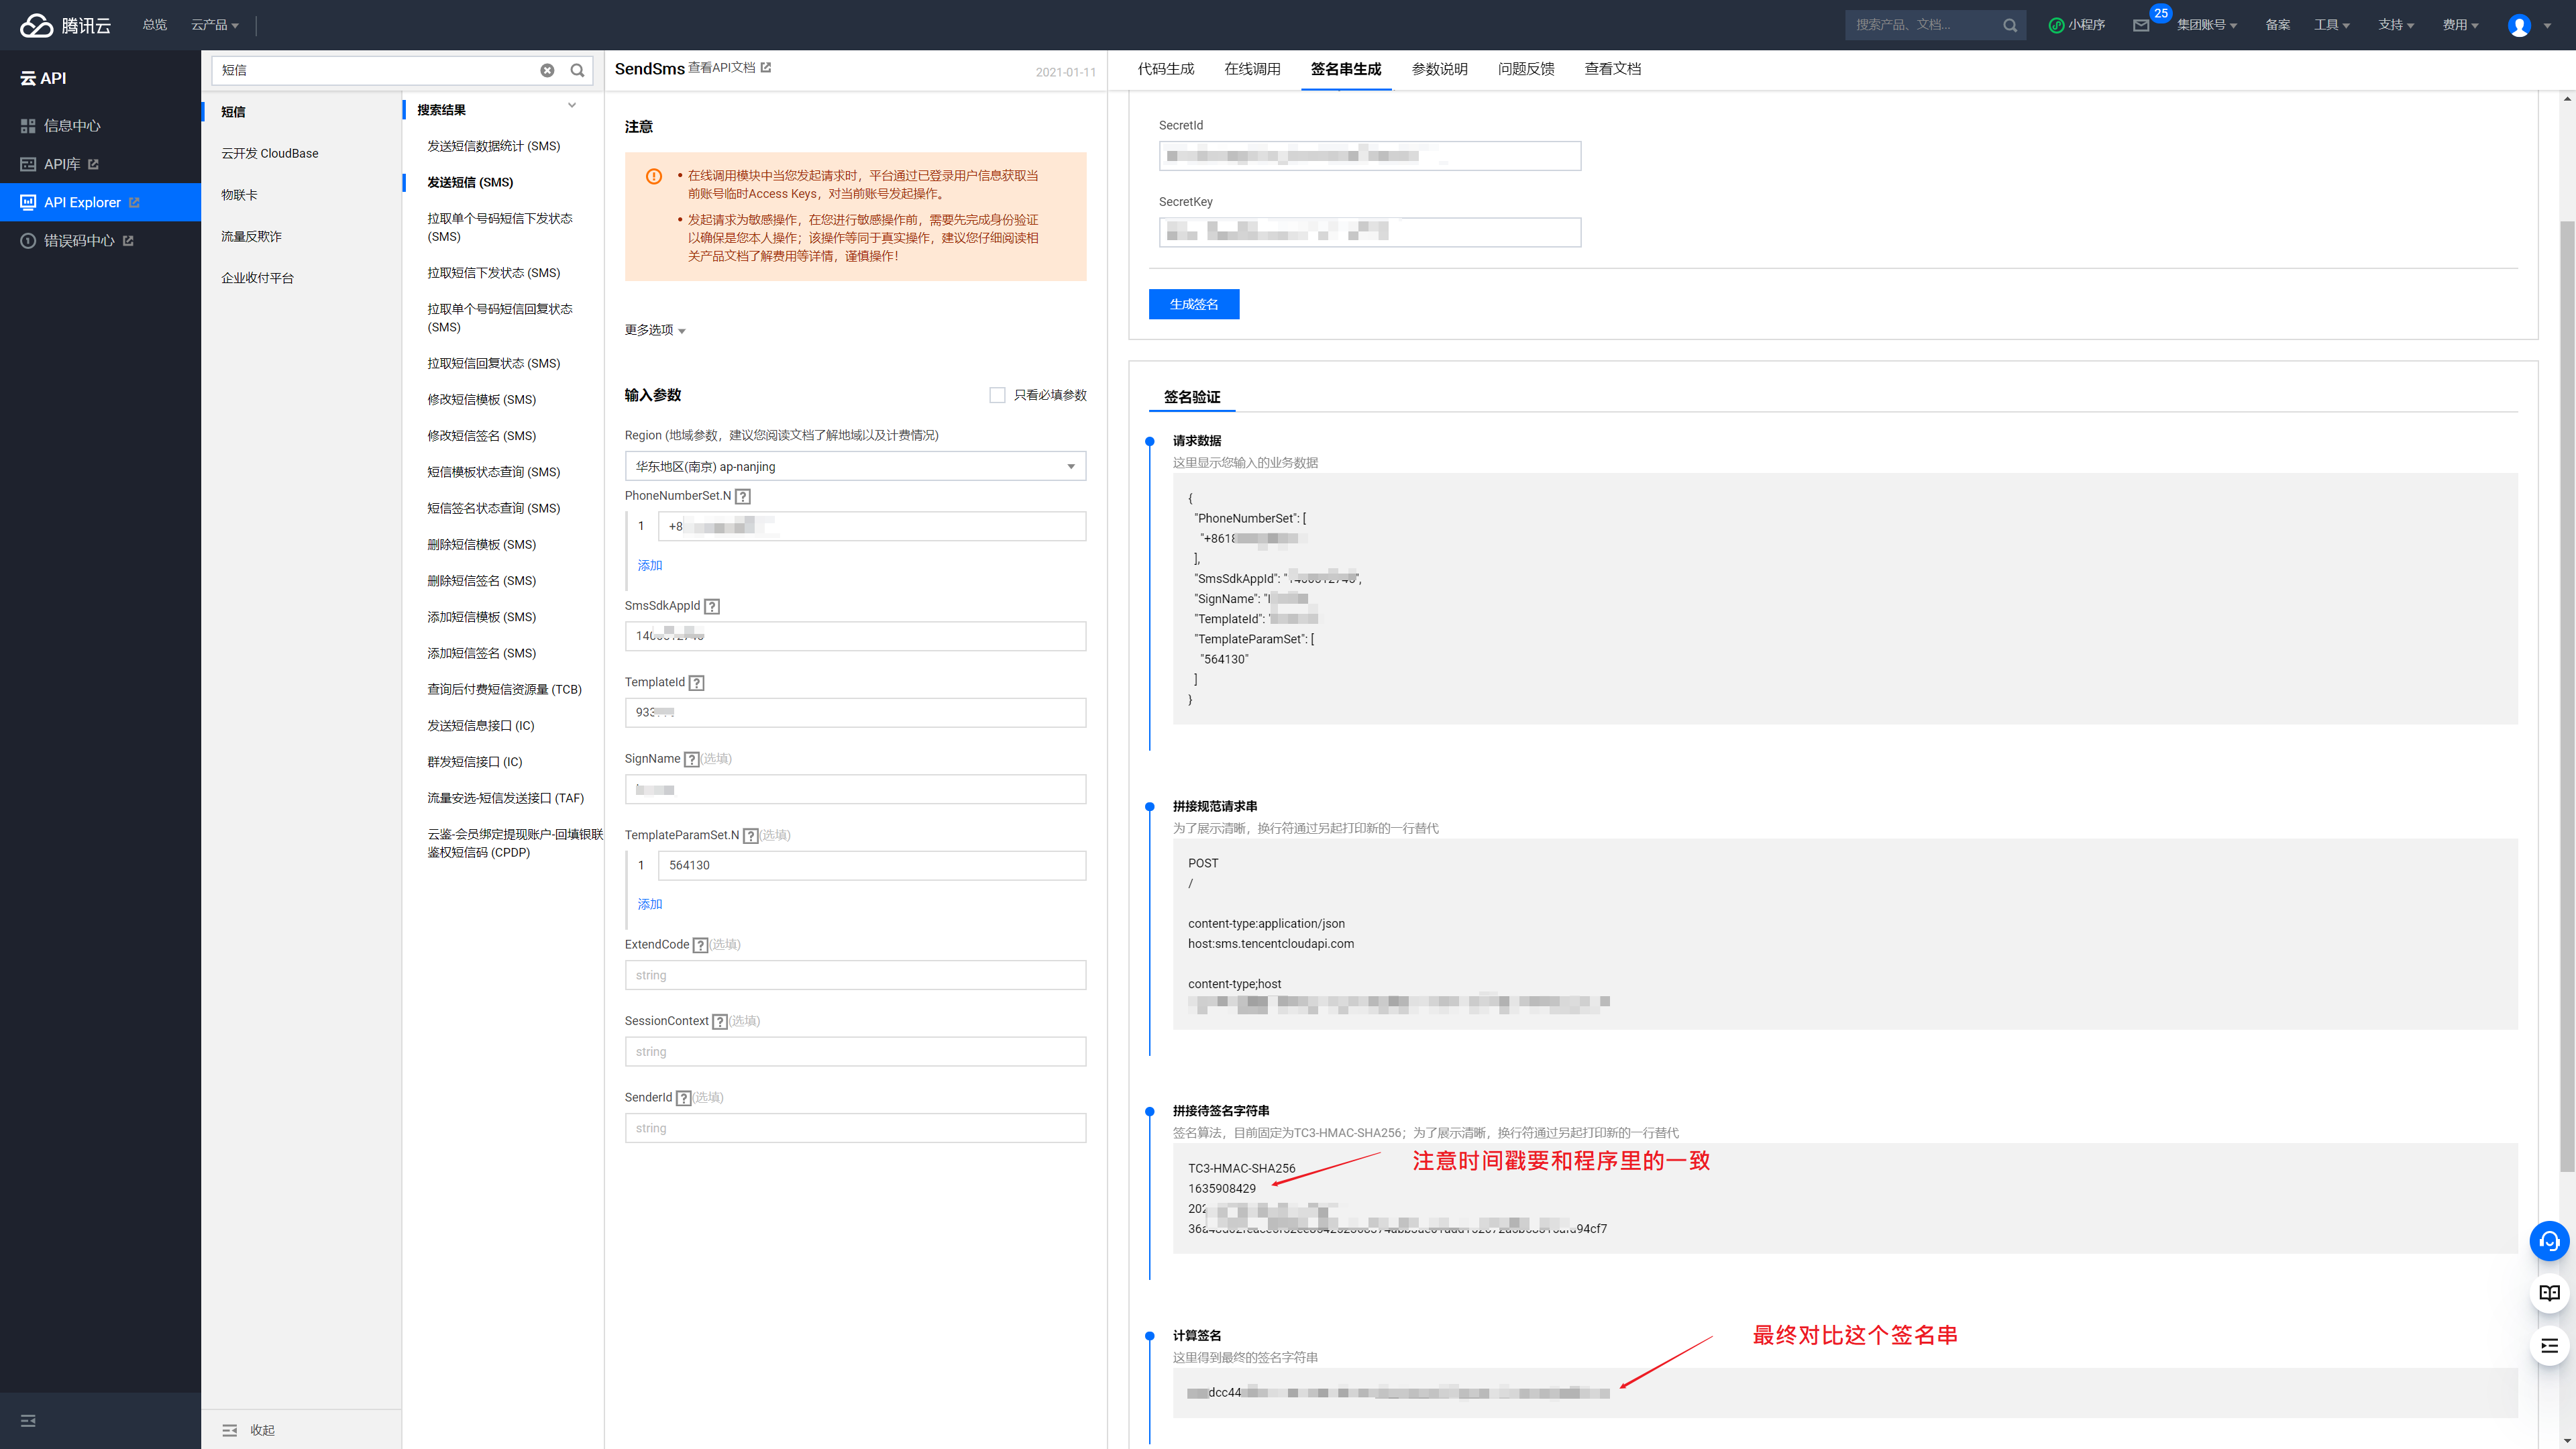Viewport: 2576px width, 1449px height.
Task: Click the SessionContext input field
Action: tap(855, 1052)
